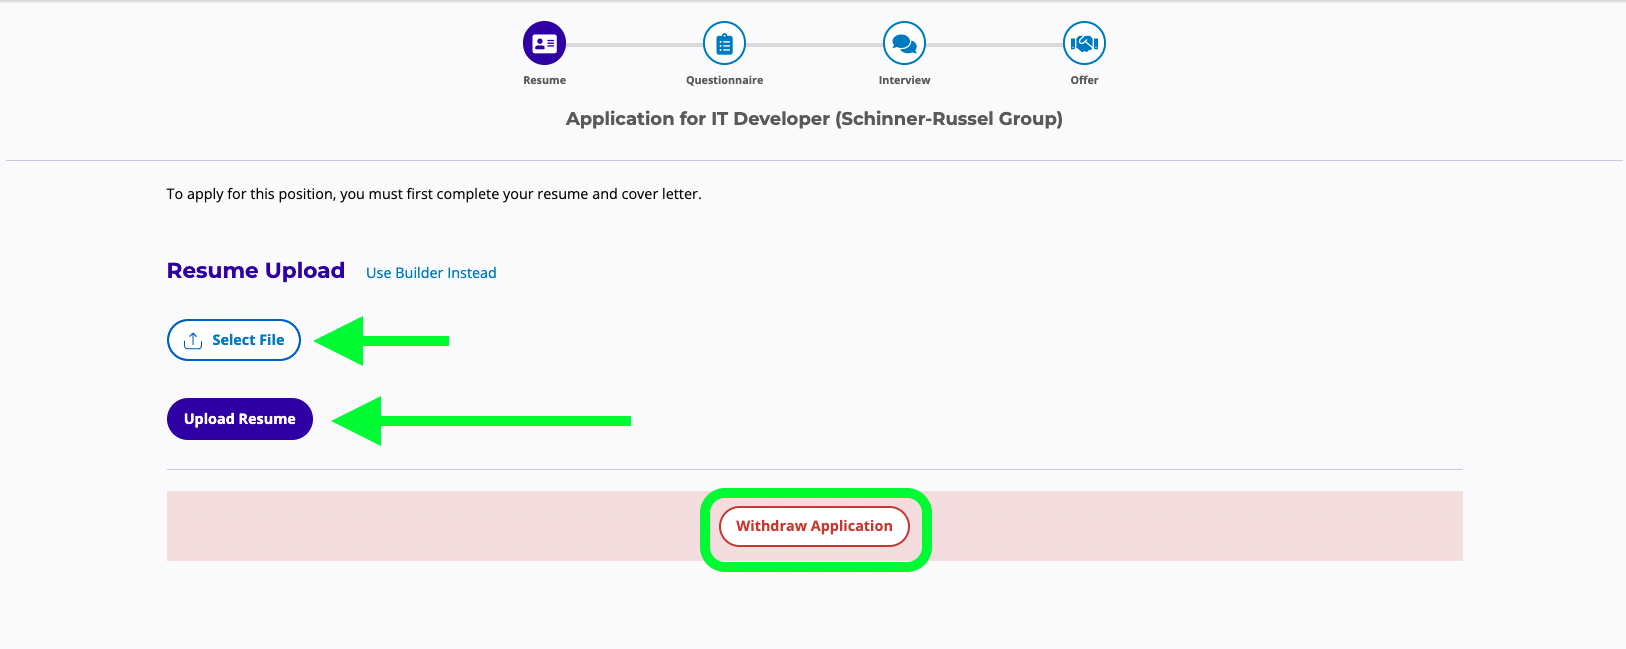1626x649 pixels.
Task: Click the upload arrow icon inside Select File
Action: [193, 341]
